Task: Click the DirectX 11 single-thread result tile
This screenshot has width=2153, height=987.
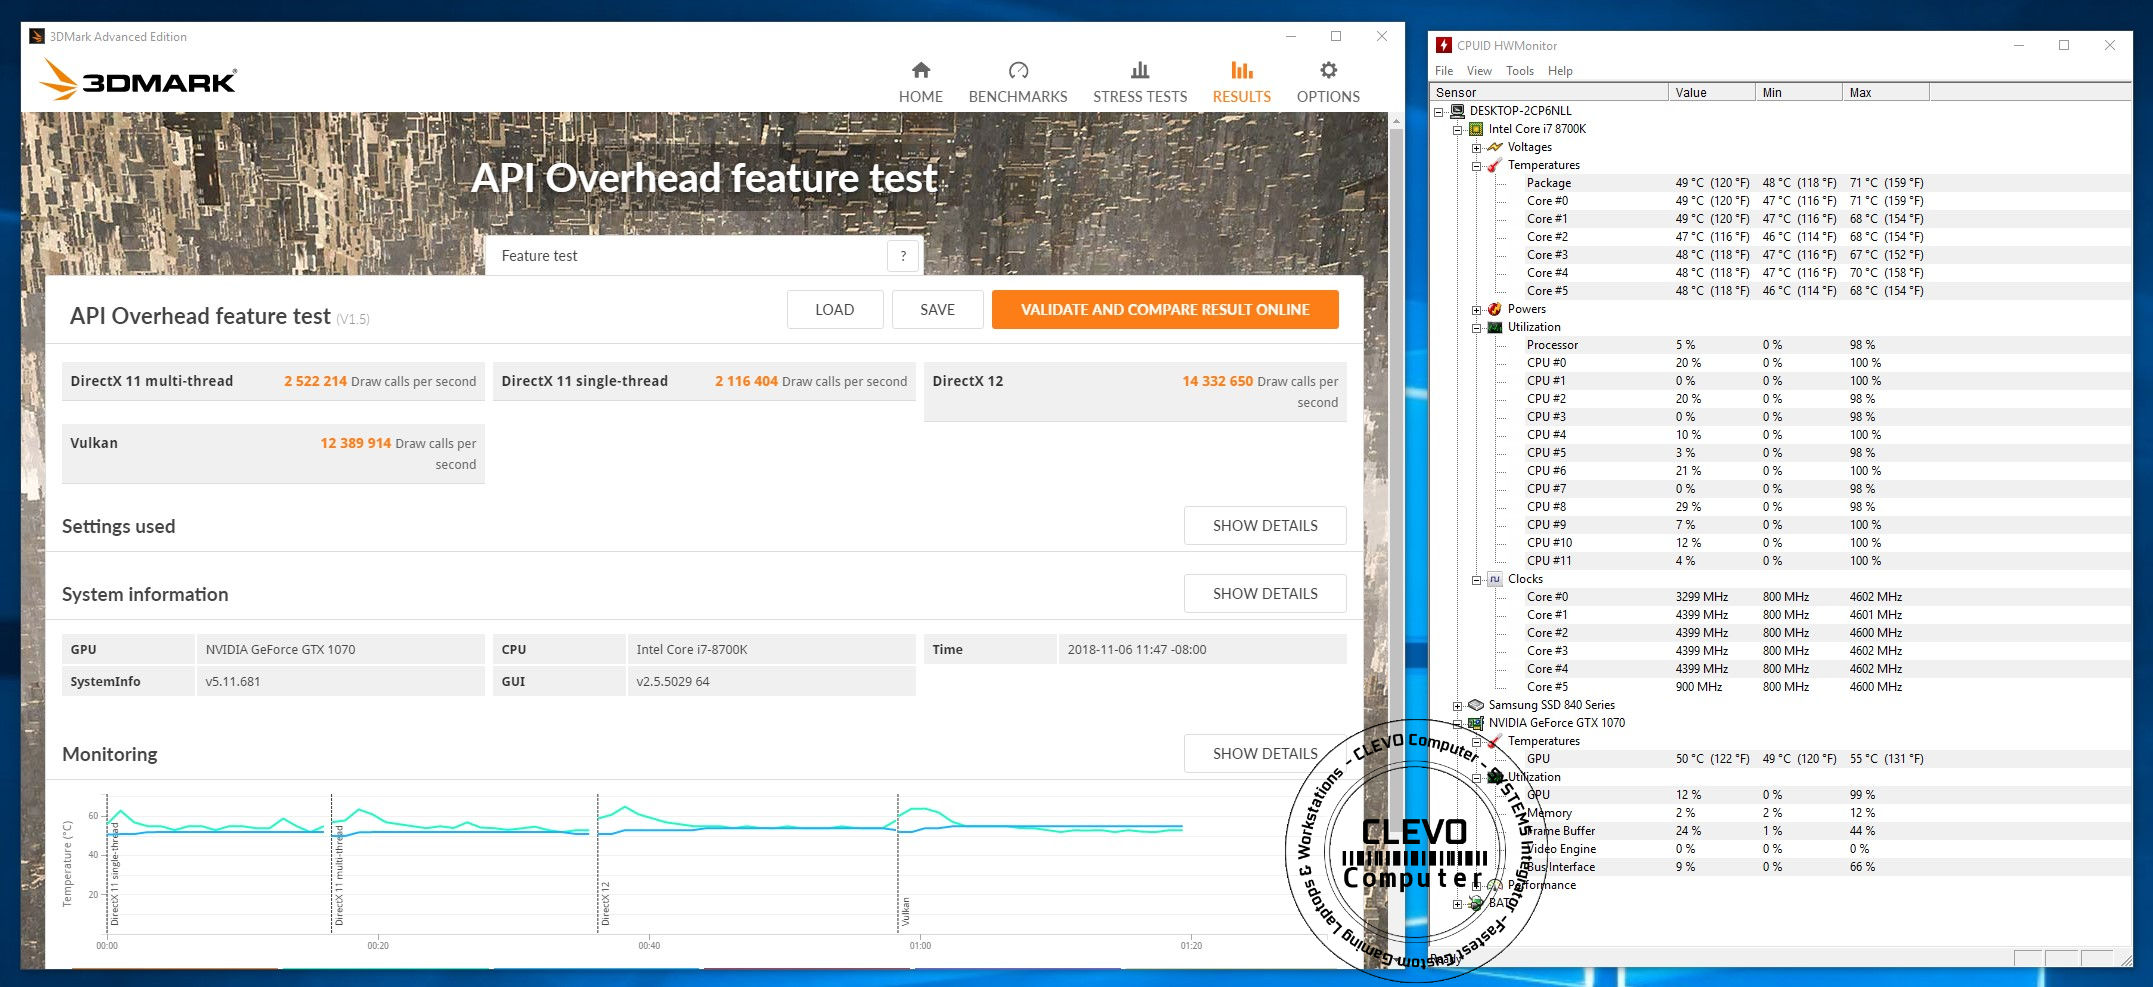Action: [x=704, y=381]
